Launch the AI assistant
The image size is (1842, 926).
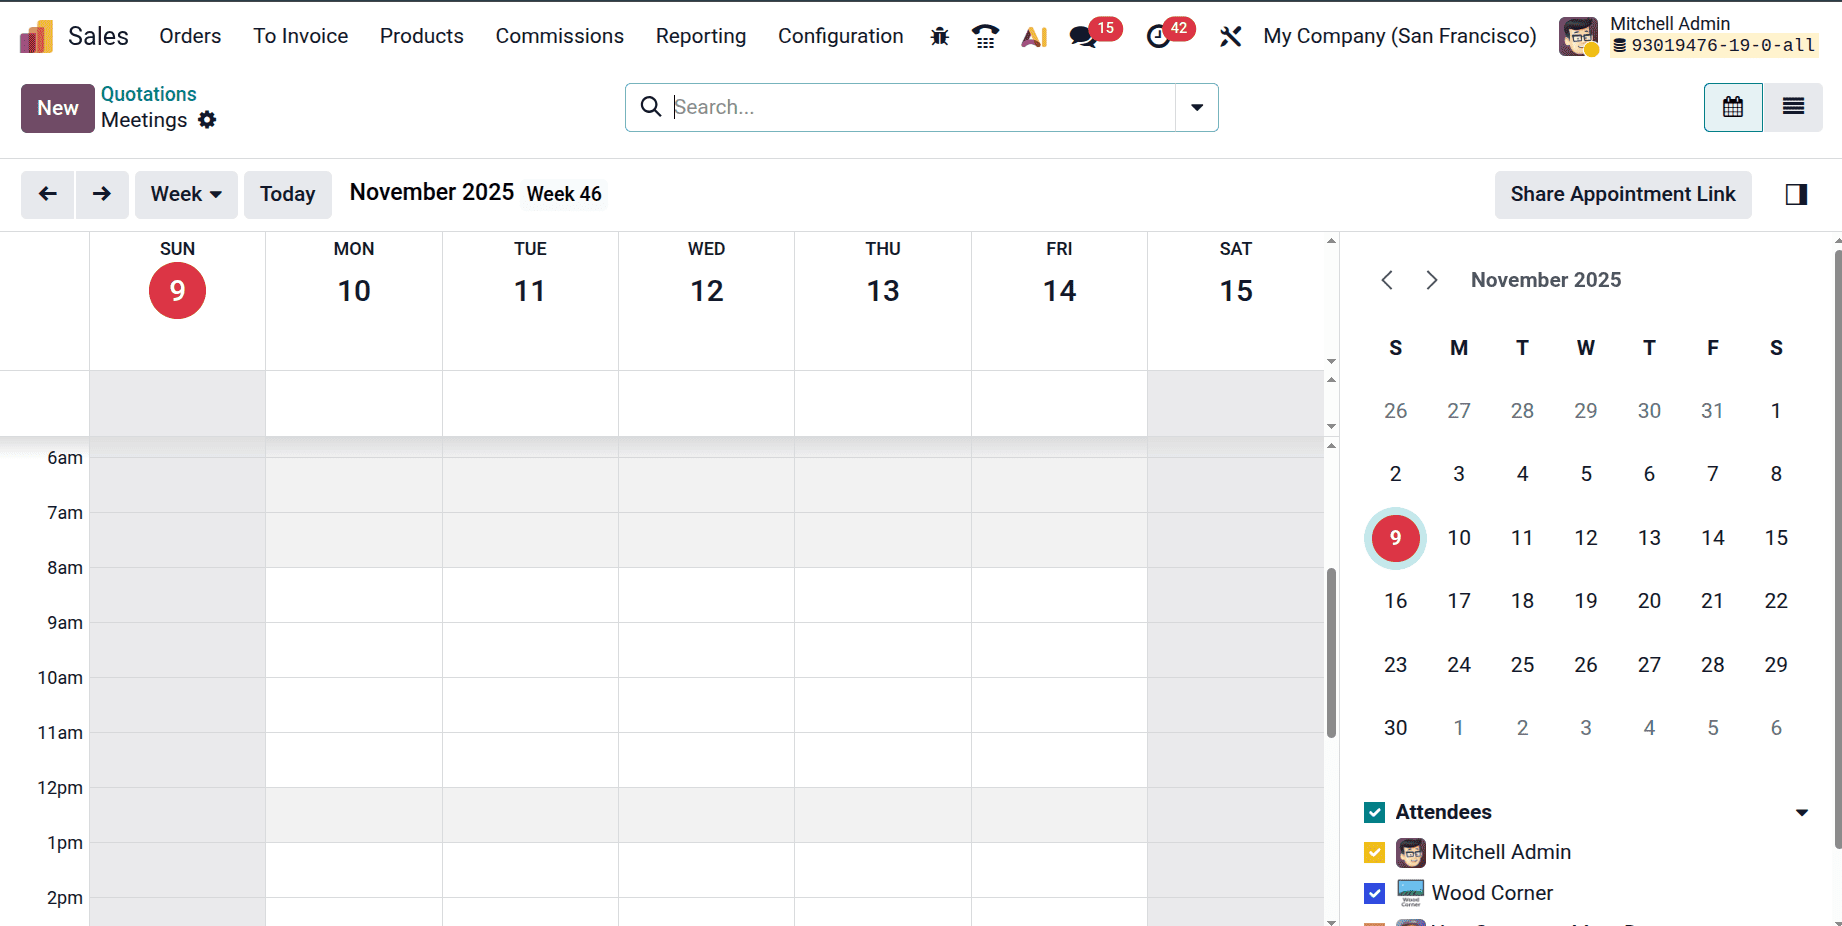(x=1034, y=36)
